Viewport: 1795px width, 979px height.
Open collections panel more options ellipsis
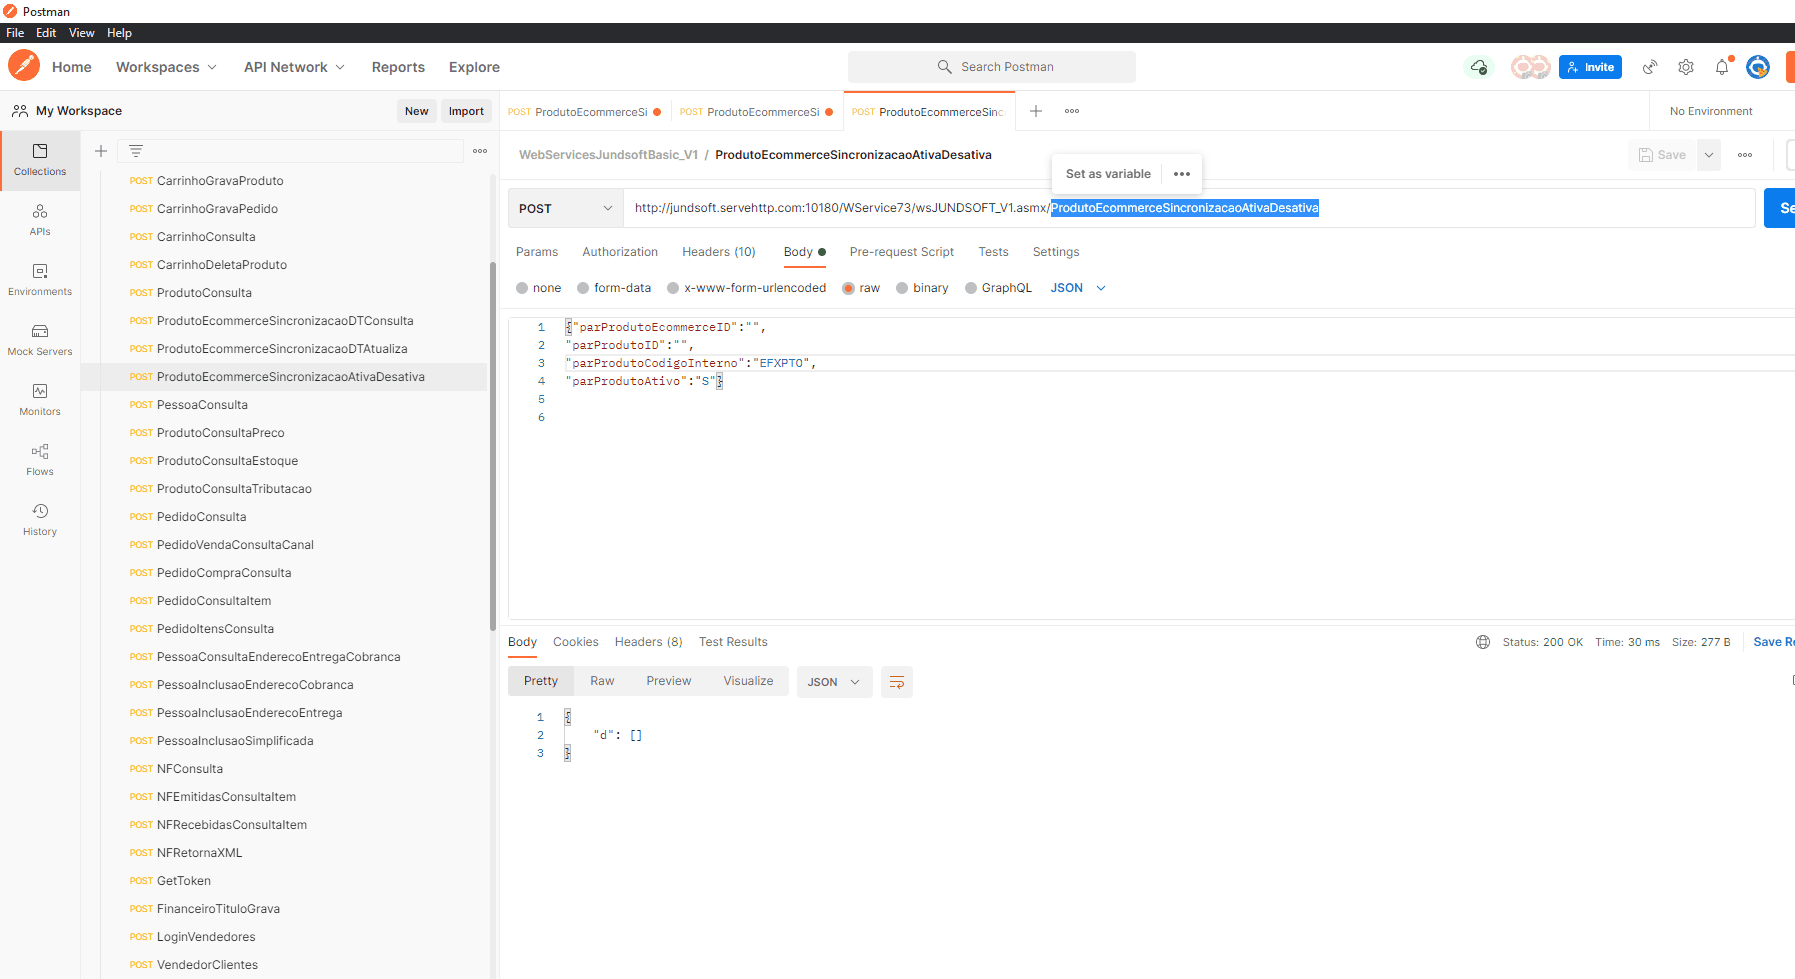pos(480,151)
